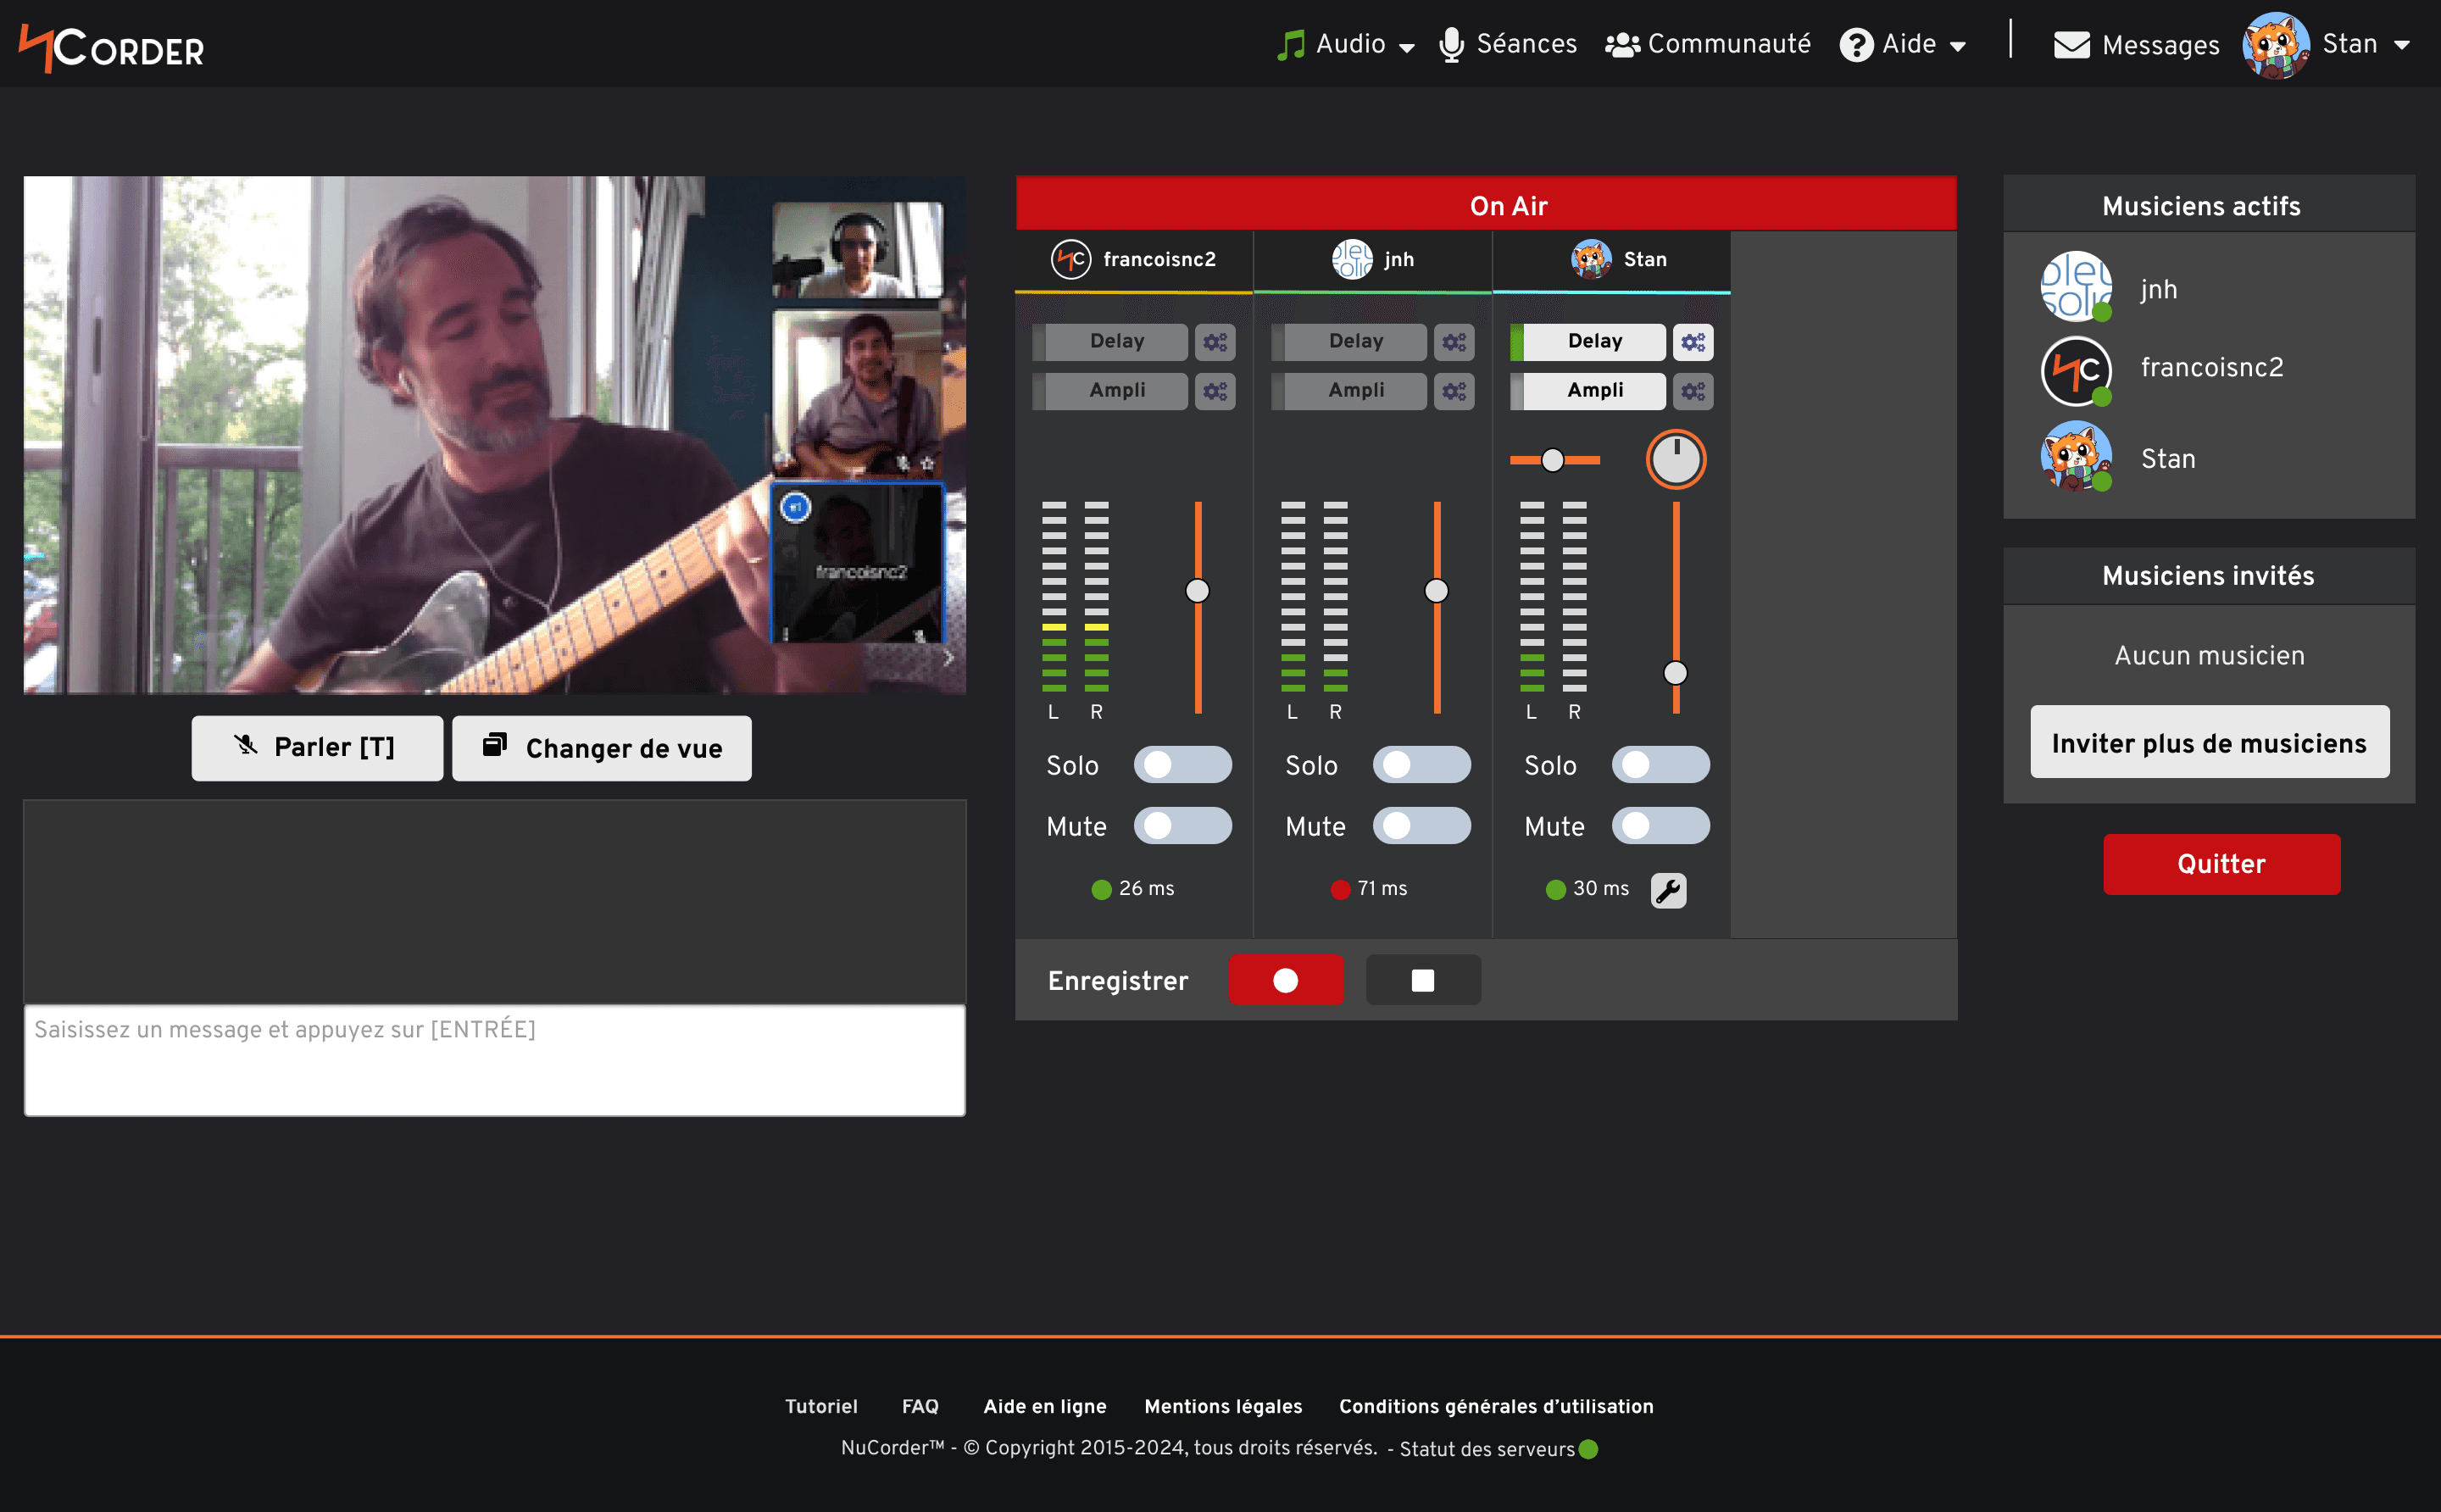2441x1512 pixels.
Task: Click the jnh avatar icon in active musicians list
Action: pos(2077,286)
